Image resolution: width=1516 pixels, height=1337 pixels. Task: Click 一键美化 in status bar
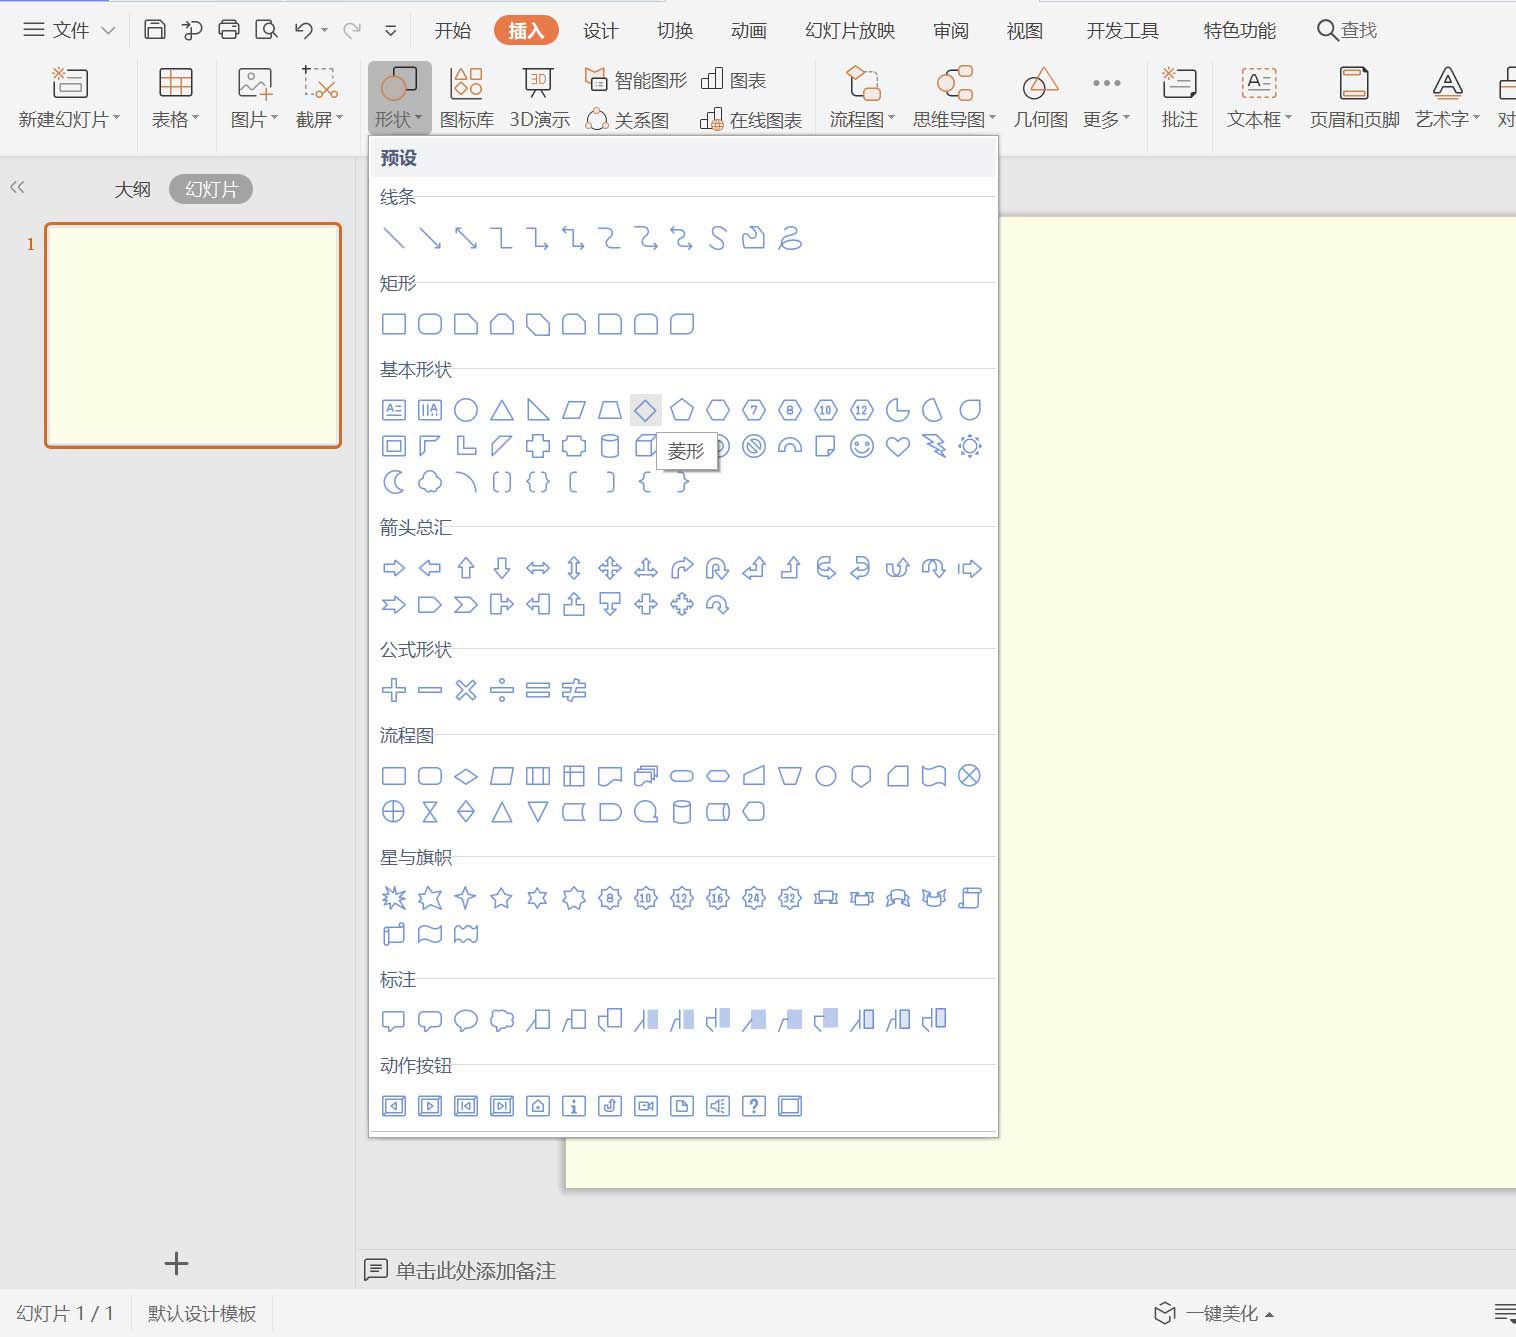pos(1214,1313)
